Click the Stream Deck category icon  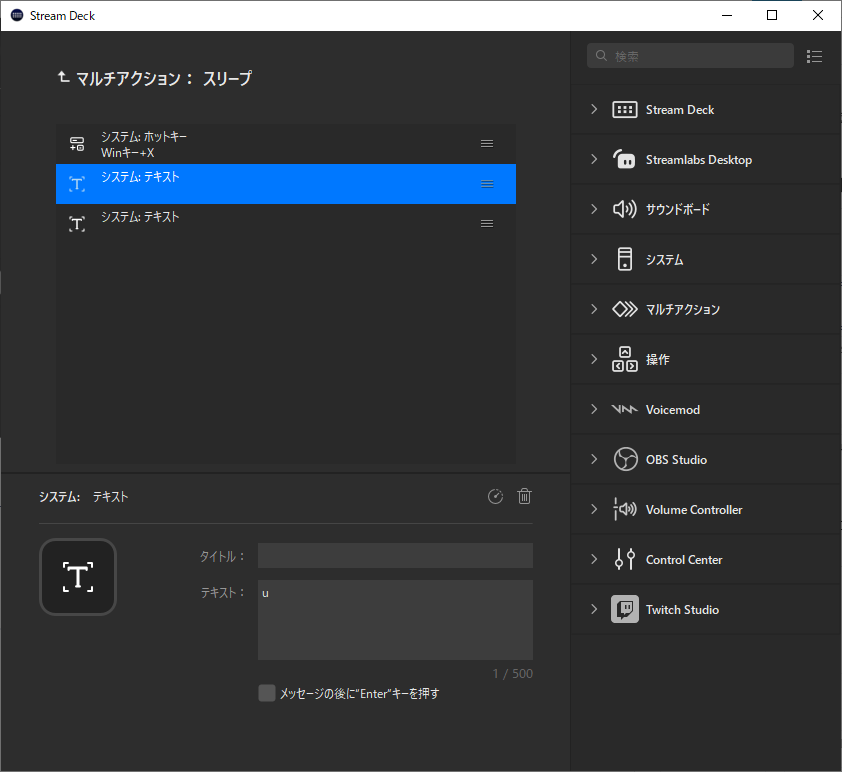pos(625,110)
